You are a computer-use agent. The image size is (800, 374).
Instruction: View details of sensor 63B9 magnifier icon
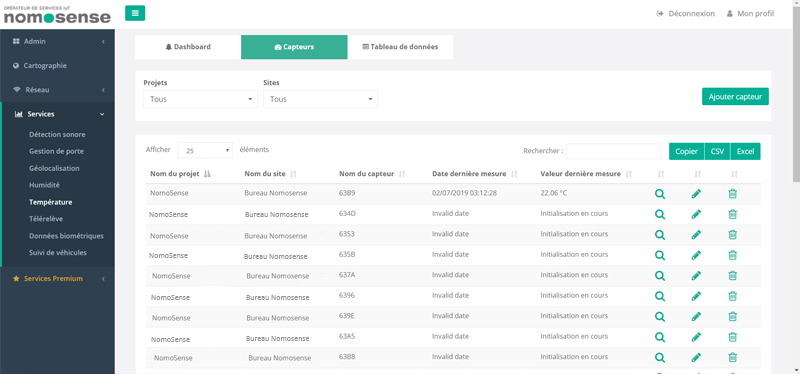point(660,194)
